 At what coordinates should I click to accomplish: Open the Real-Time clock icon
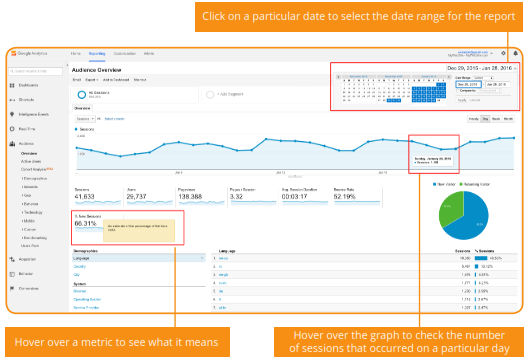(12, 129)
